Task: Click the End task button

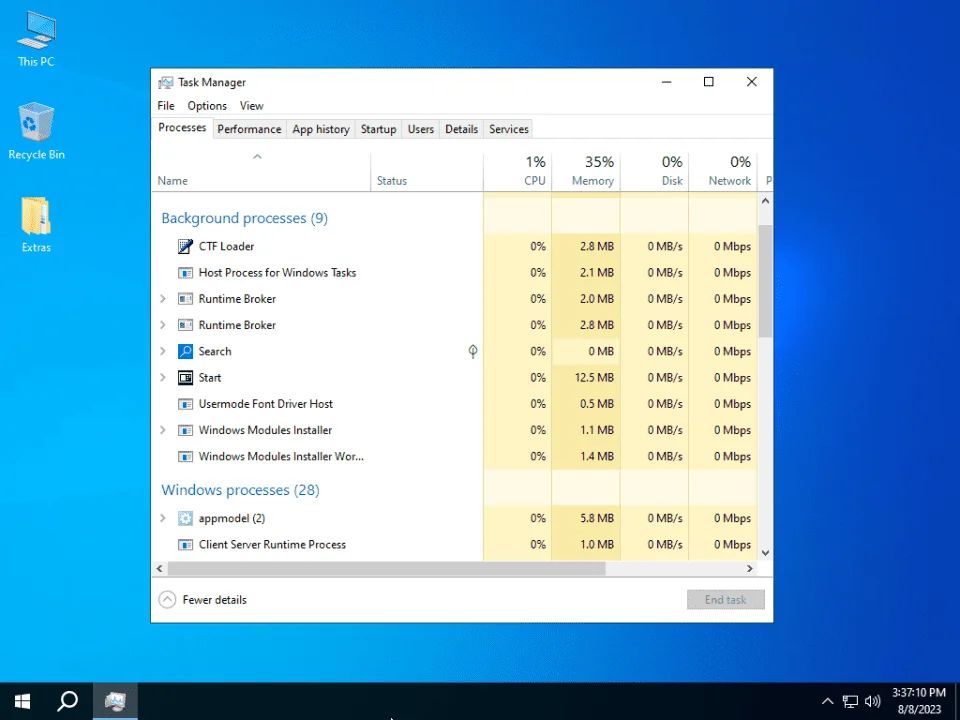Action: point(726,600)
